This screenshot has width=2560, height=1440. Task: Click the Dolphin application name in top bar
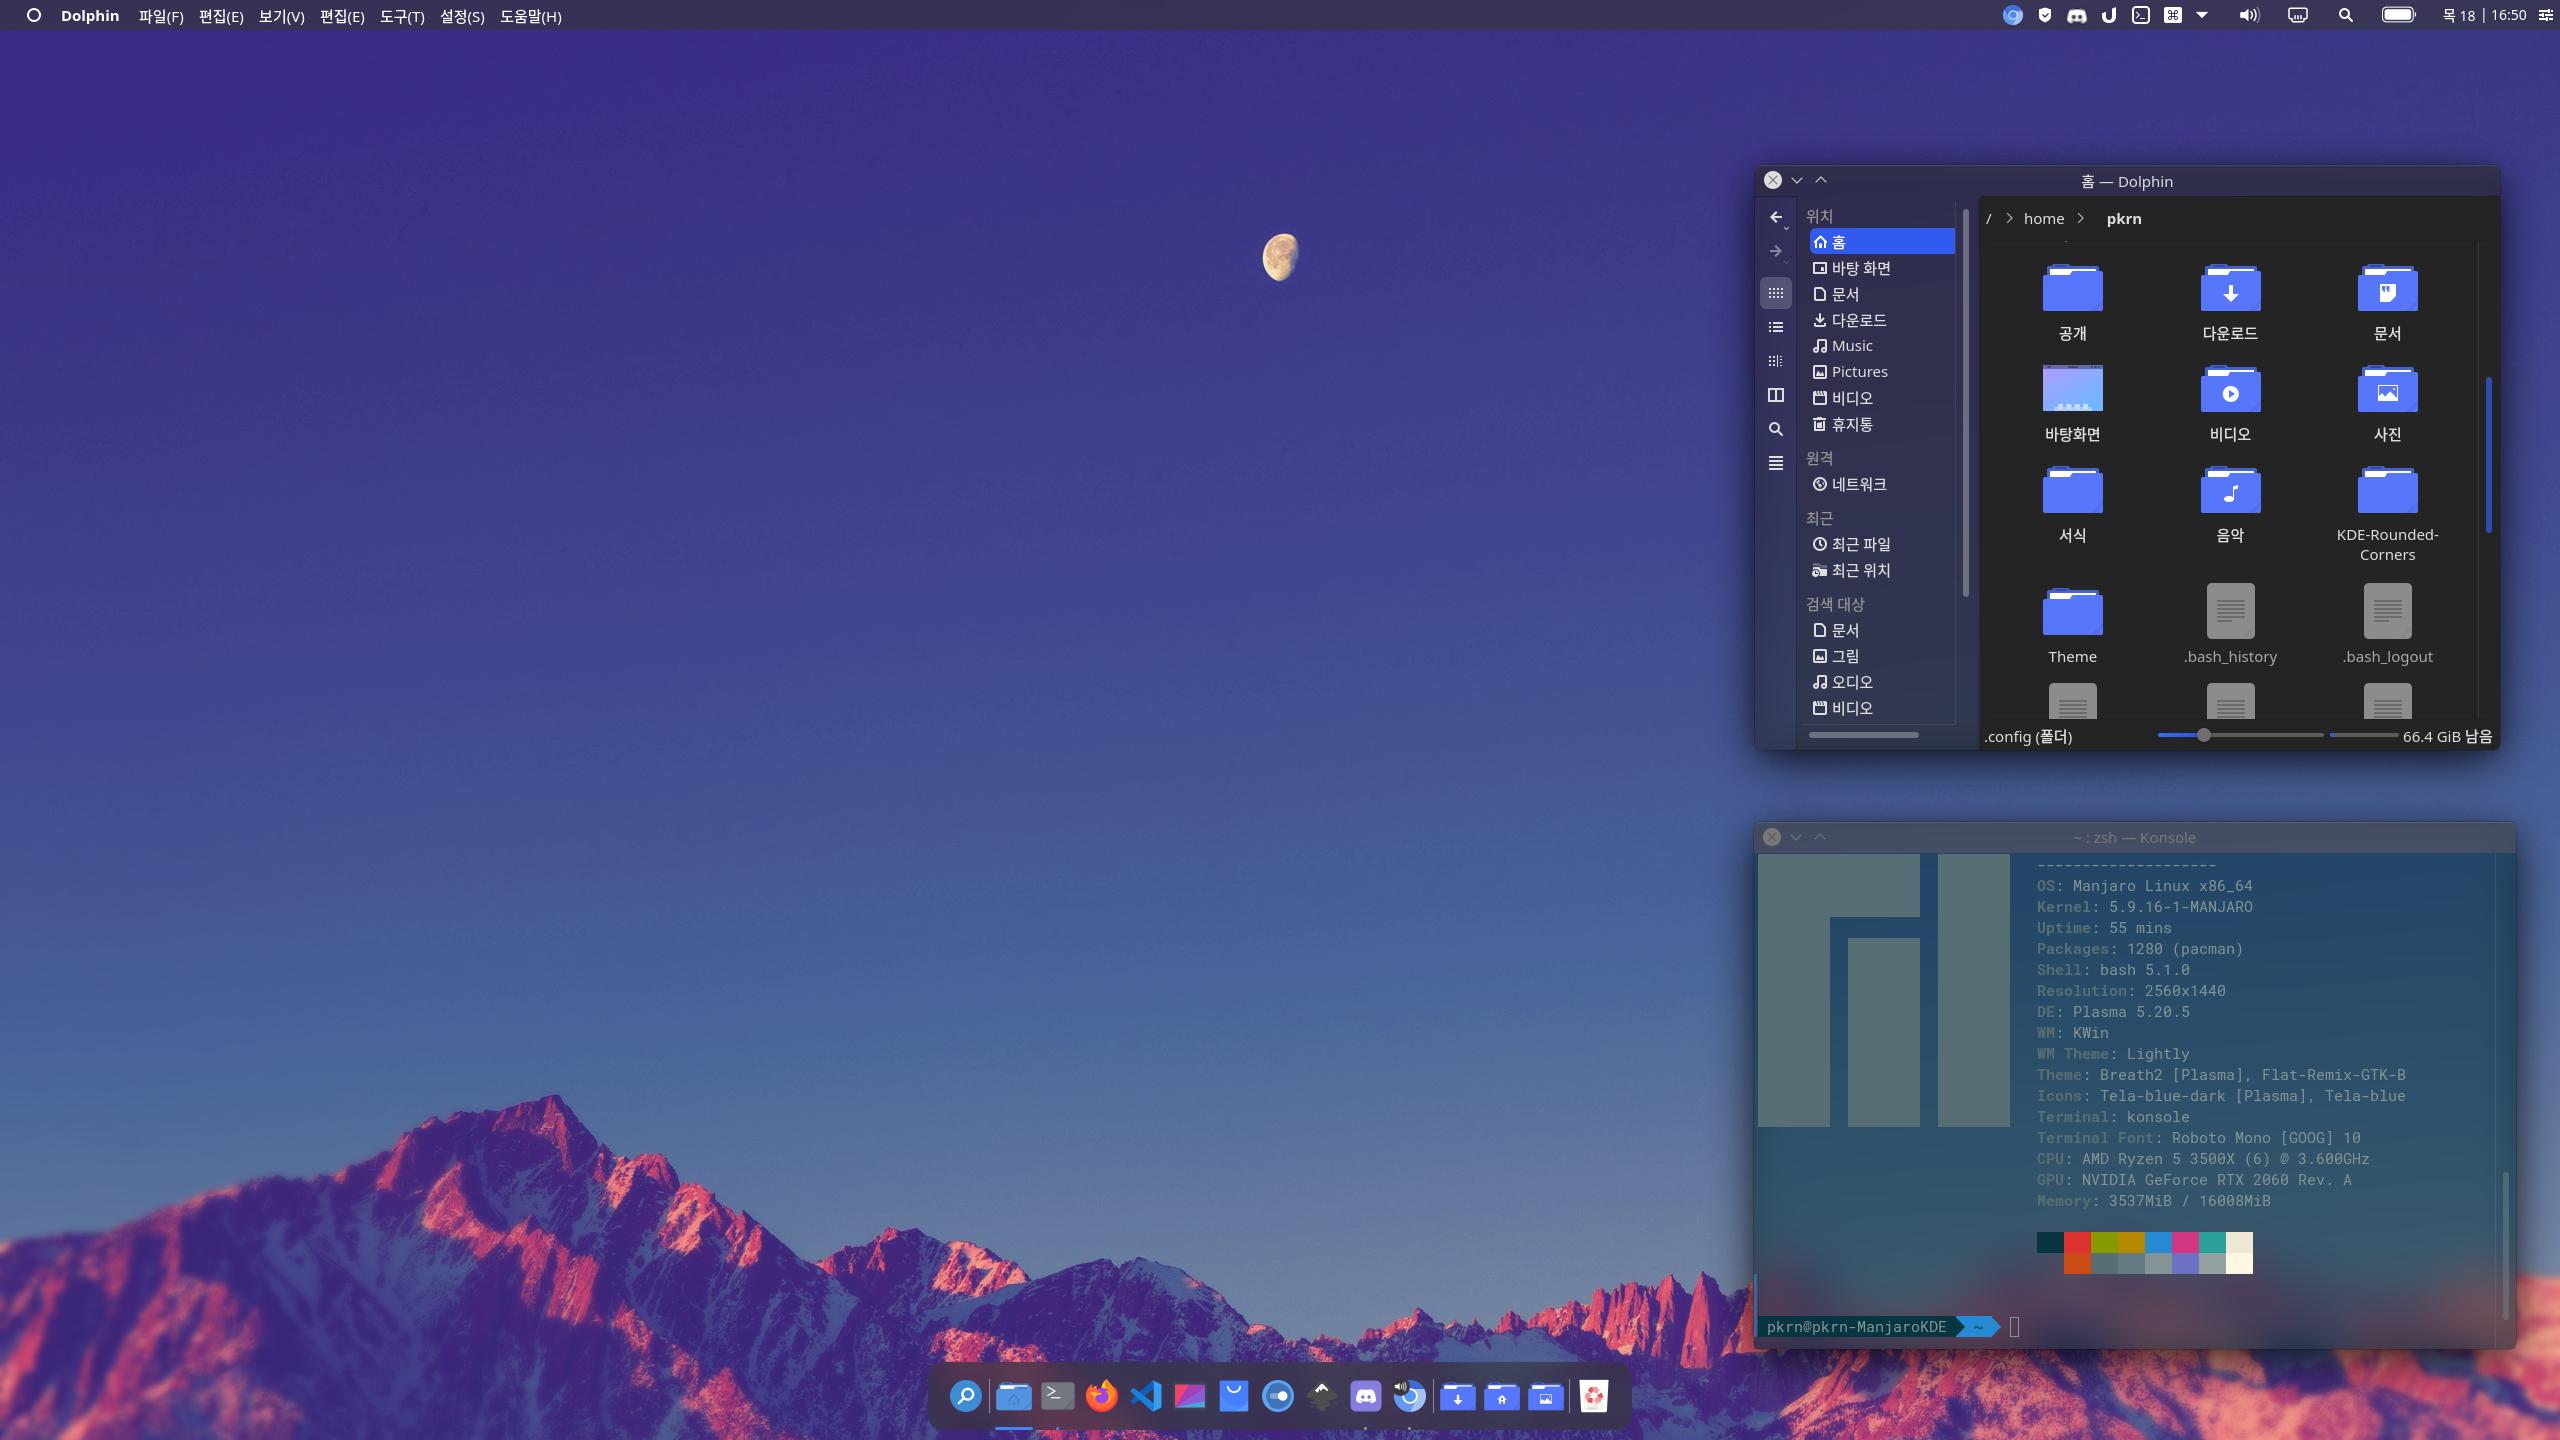pyautogui.click(x=90, y=16)
